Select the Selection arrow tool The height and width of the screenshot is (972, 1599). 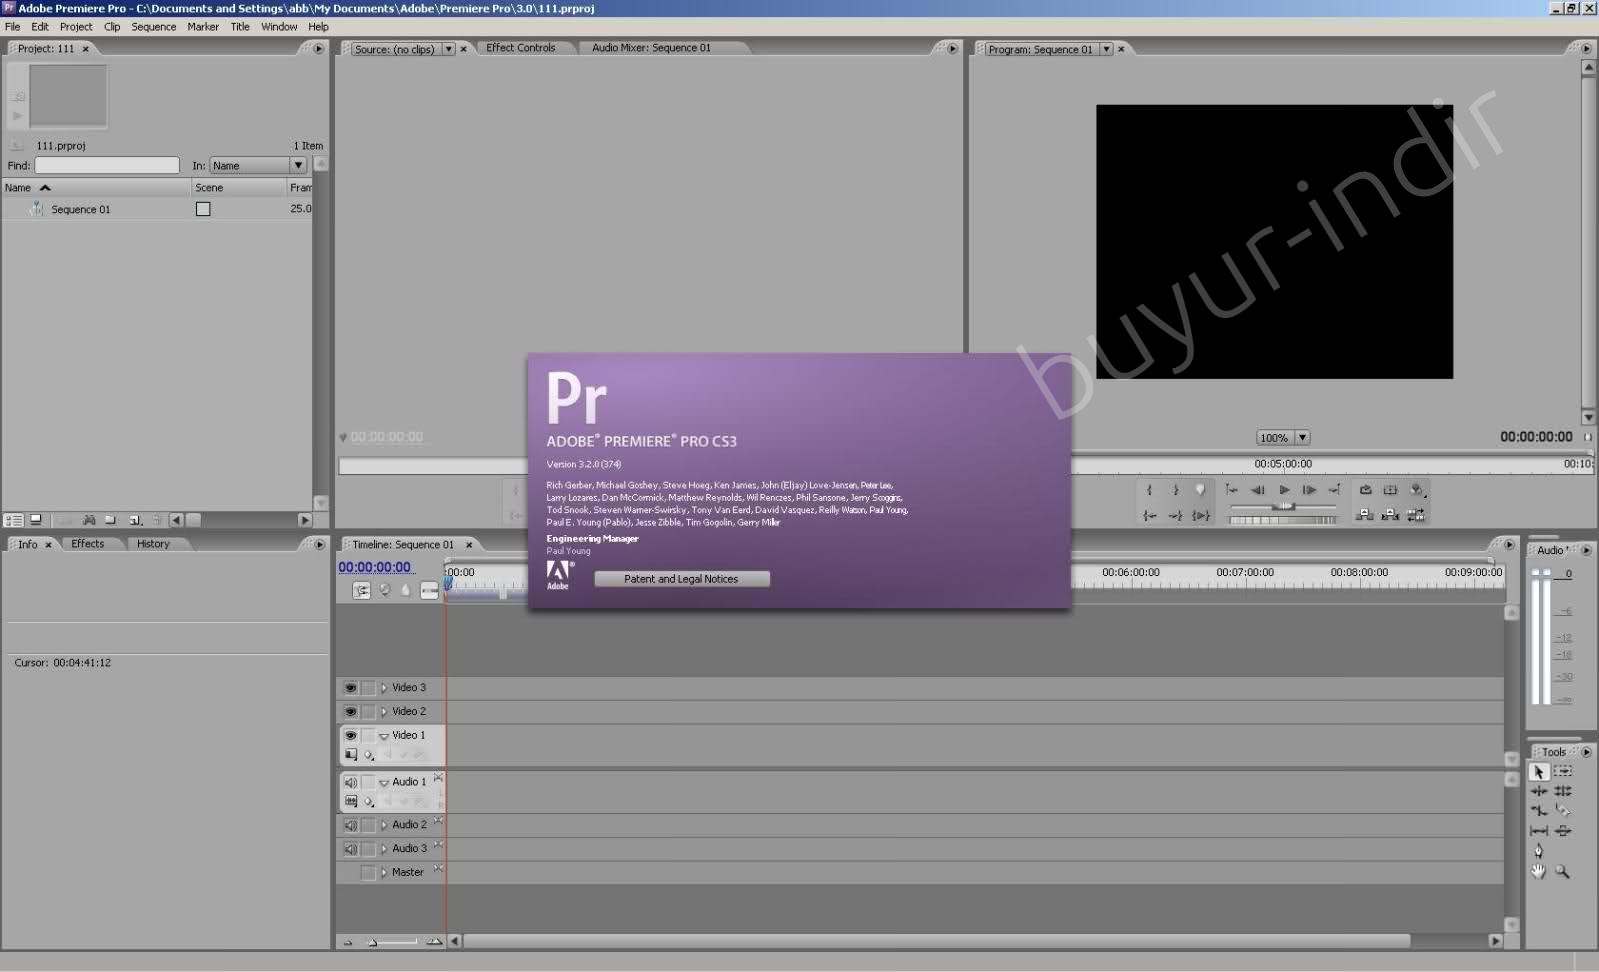(x=1539, y=772)
